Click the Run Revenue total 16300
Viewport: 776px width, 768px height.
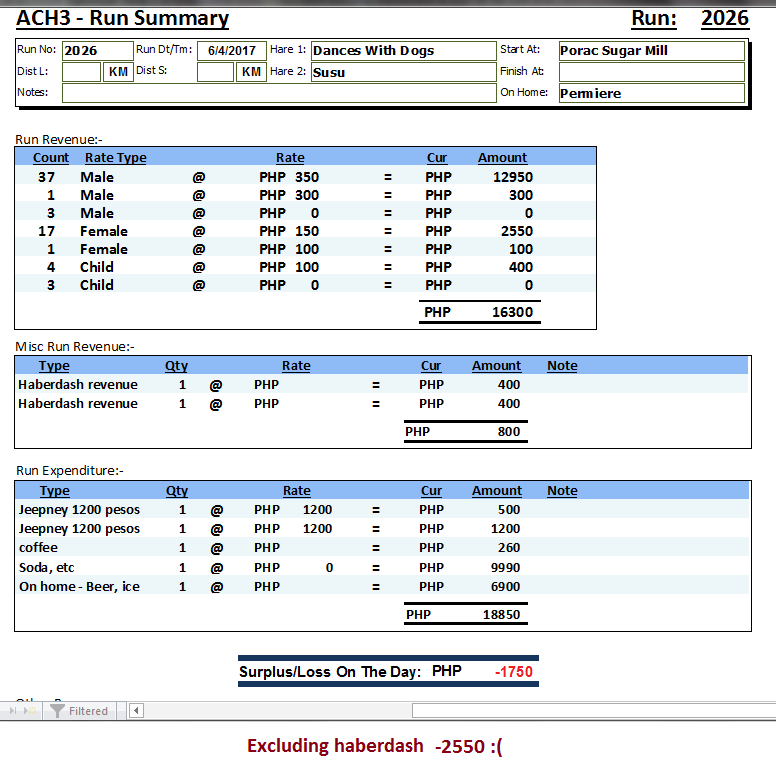pyautogui.click(x=512, y=313)
